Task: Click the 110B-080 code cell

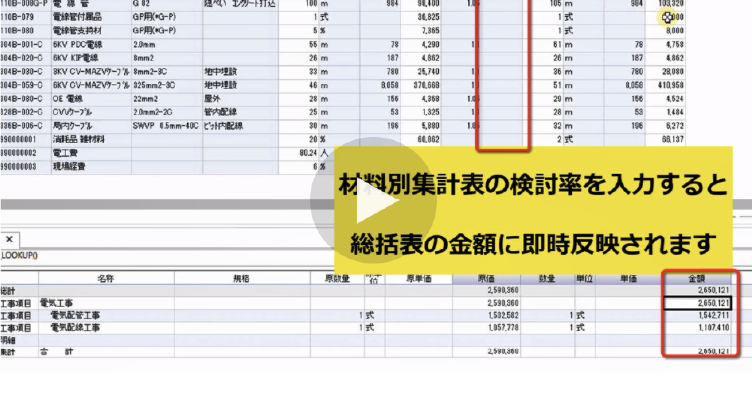Action: (x=25, y=31)
